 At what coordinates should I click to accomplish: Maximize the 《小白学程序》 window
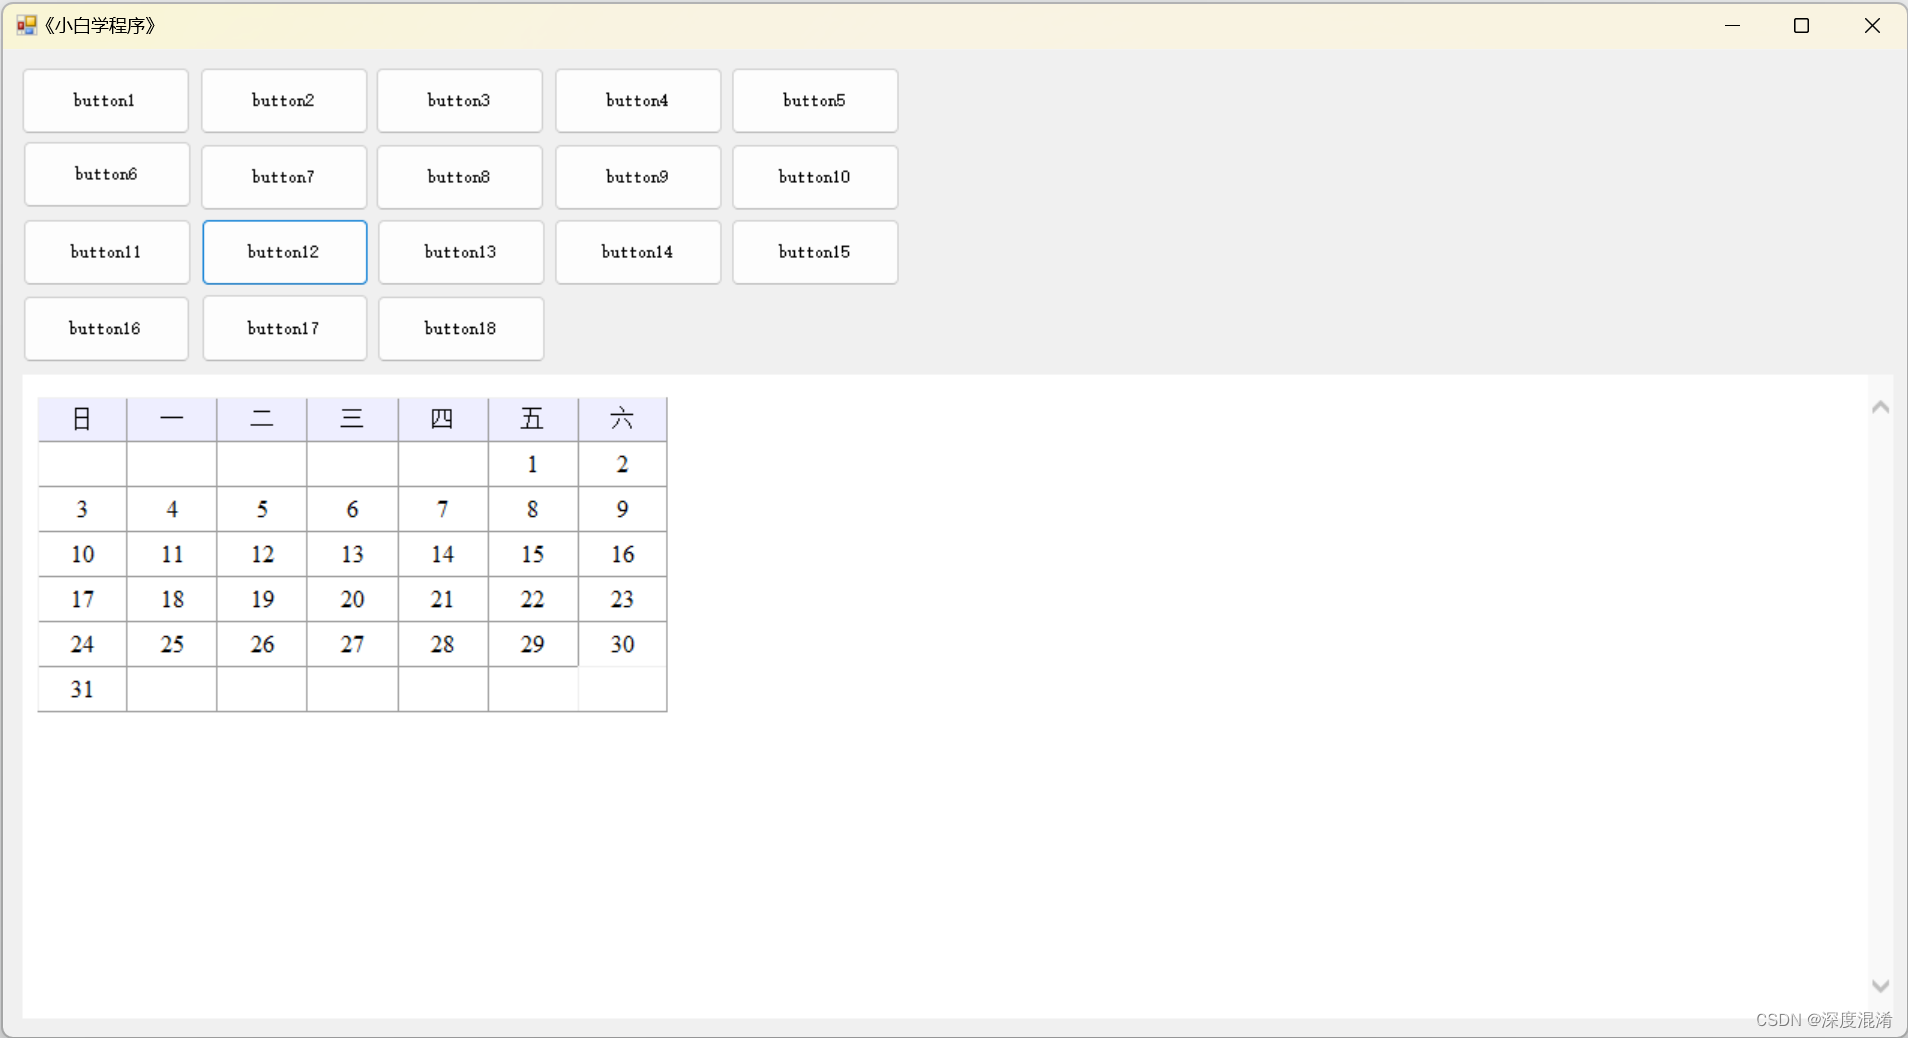point(1802,26)
